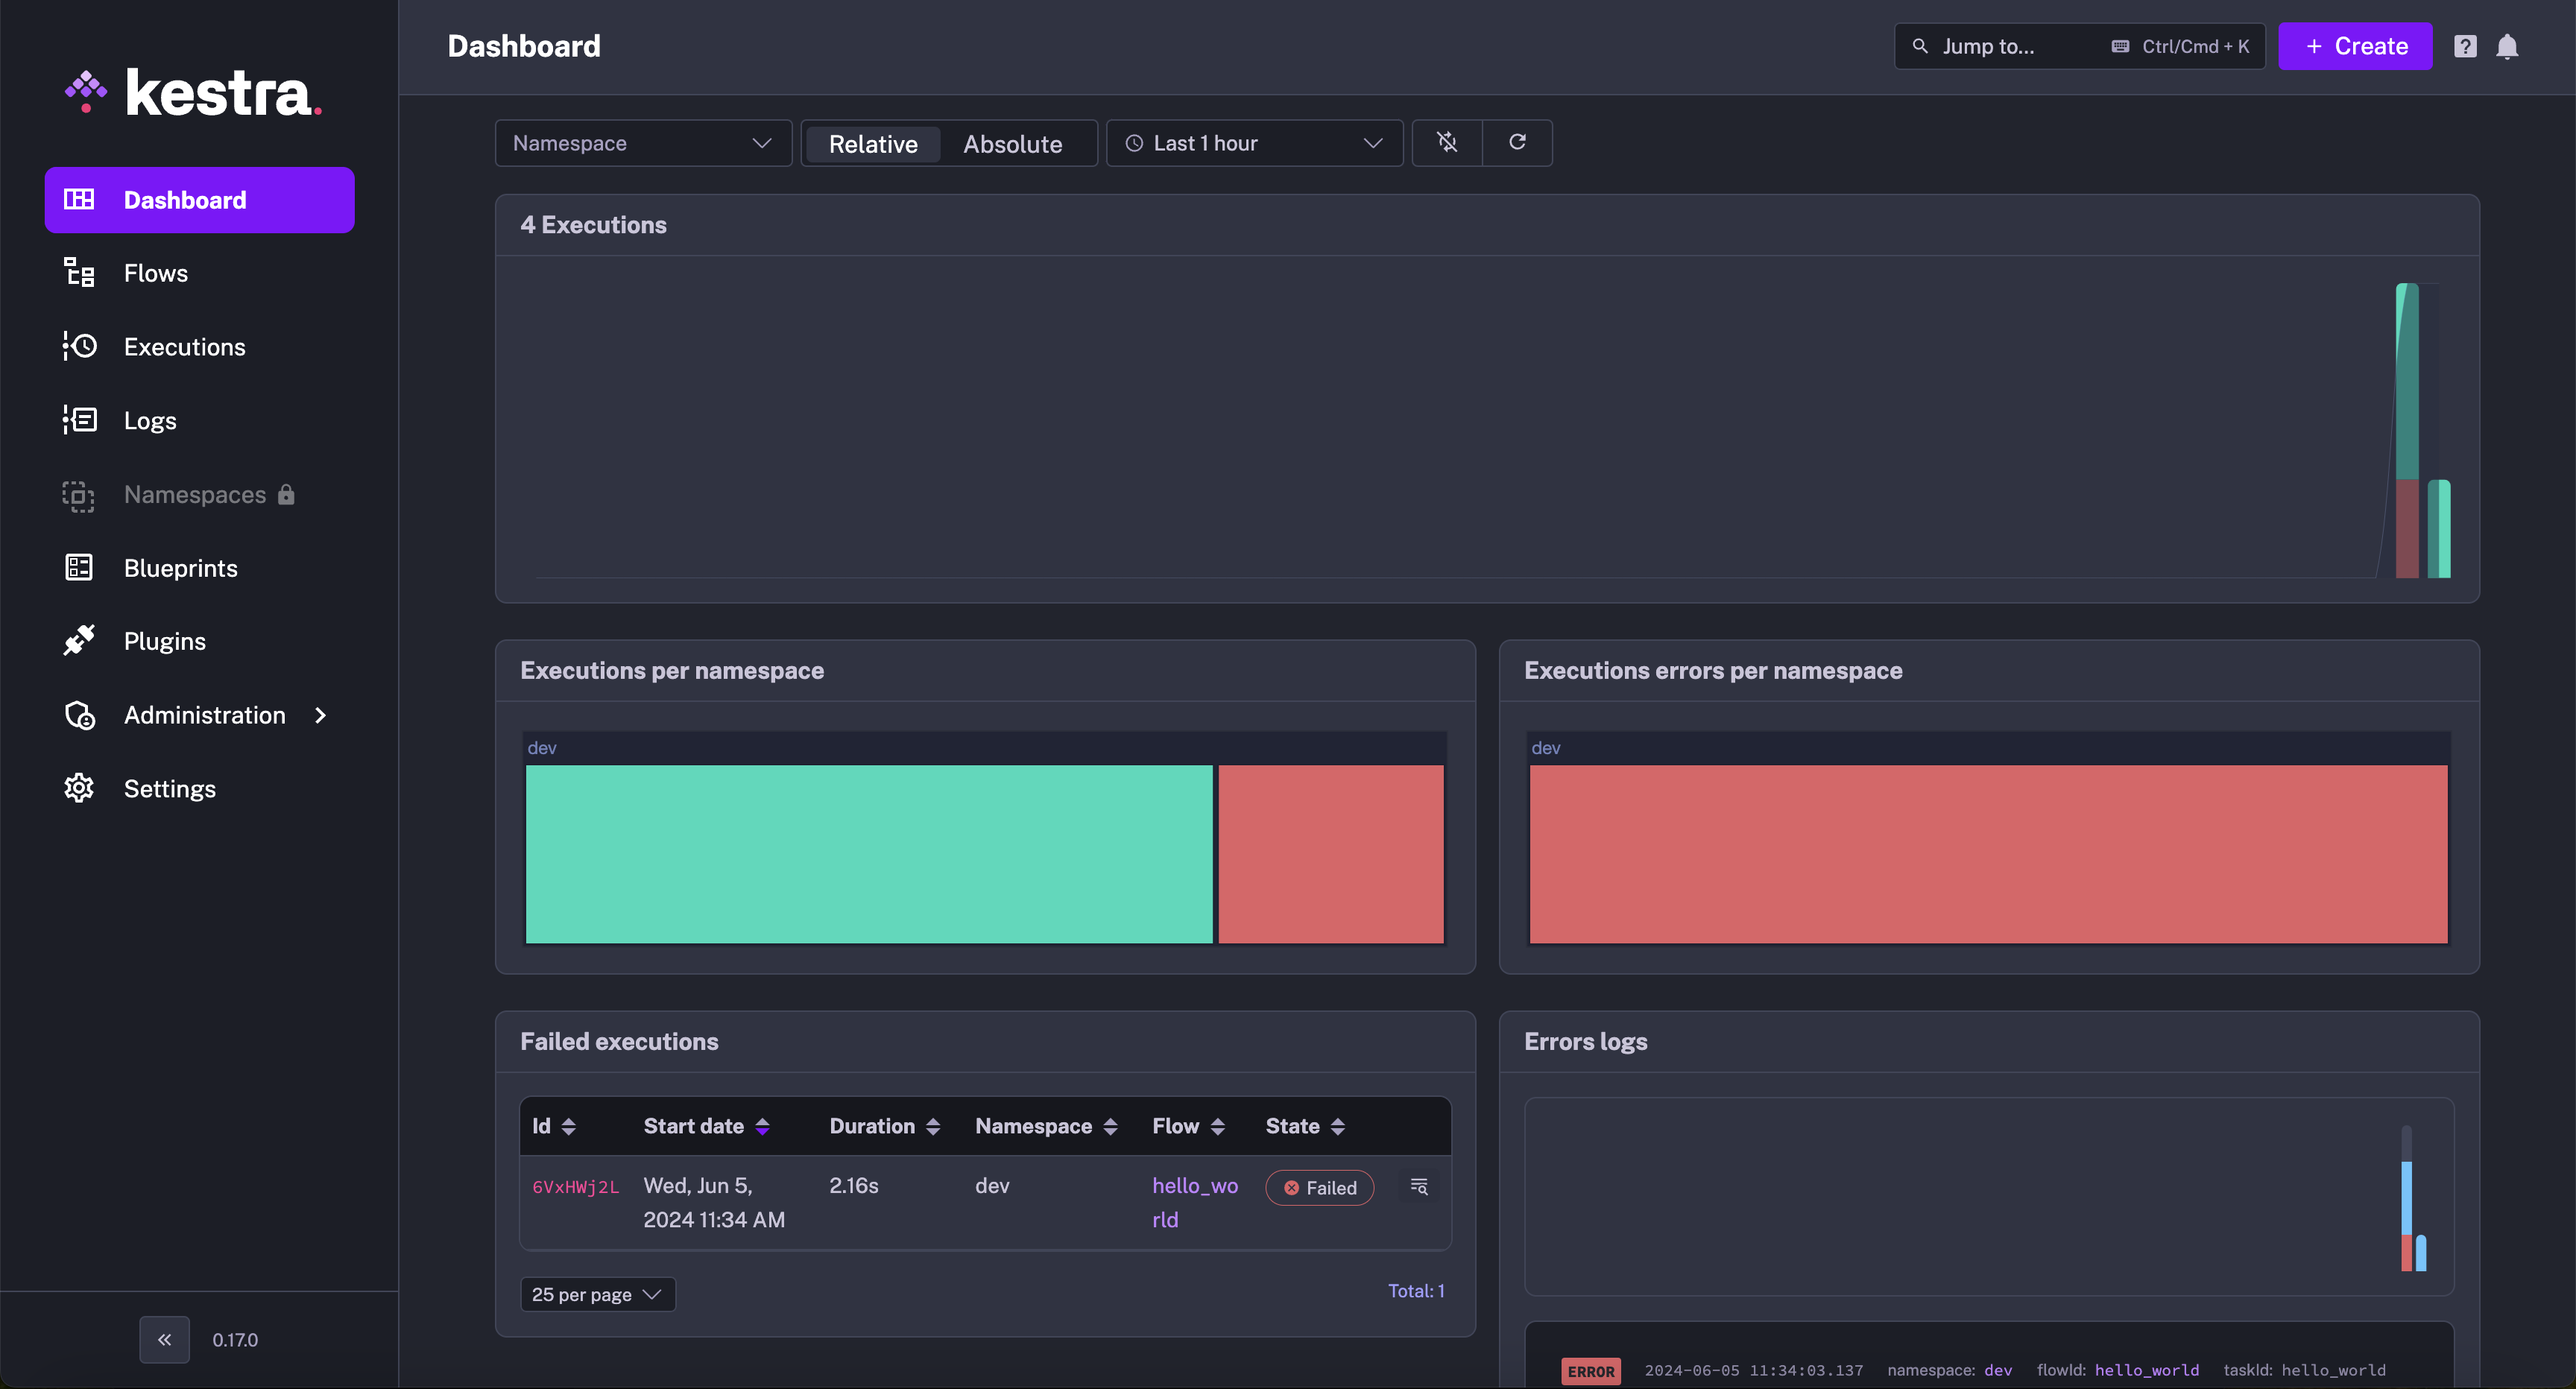The image size is (2576, 1389).
Task: Open logs icon for execution 6VxHWj2L
Action: [1419, 1186]
